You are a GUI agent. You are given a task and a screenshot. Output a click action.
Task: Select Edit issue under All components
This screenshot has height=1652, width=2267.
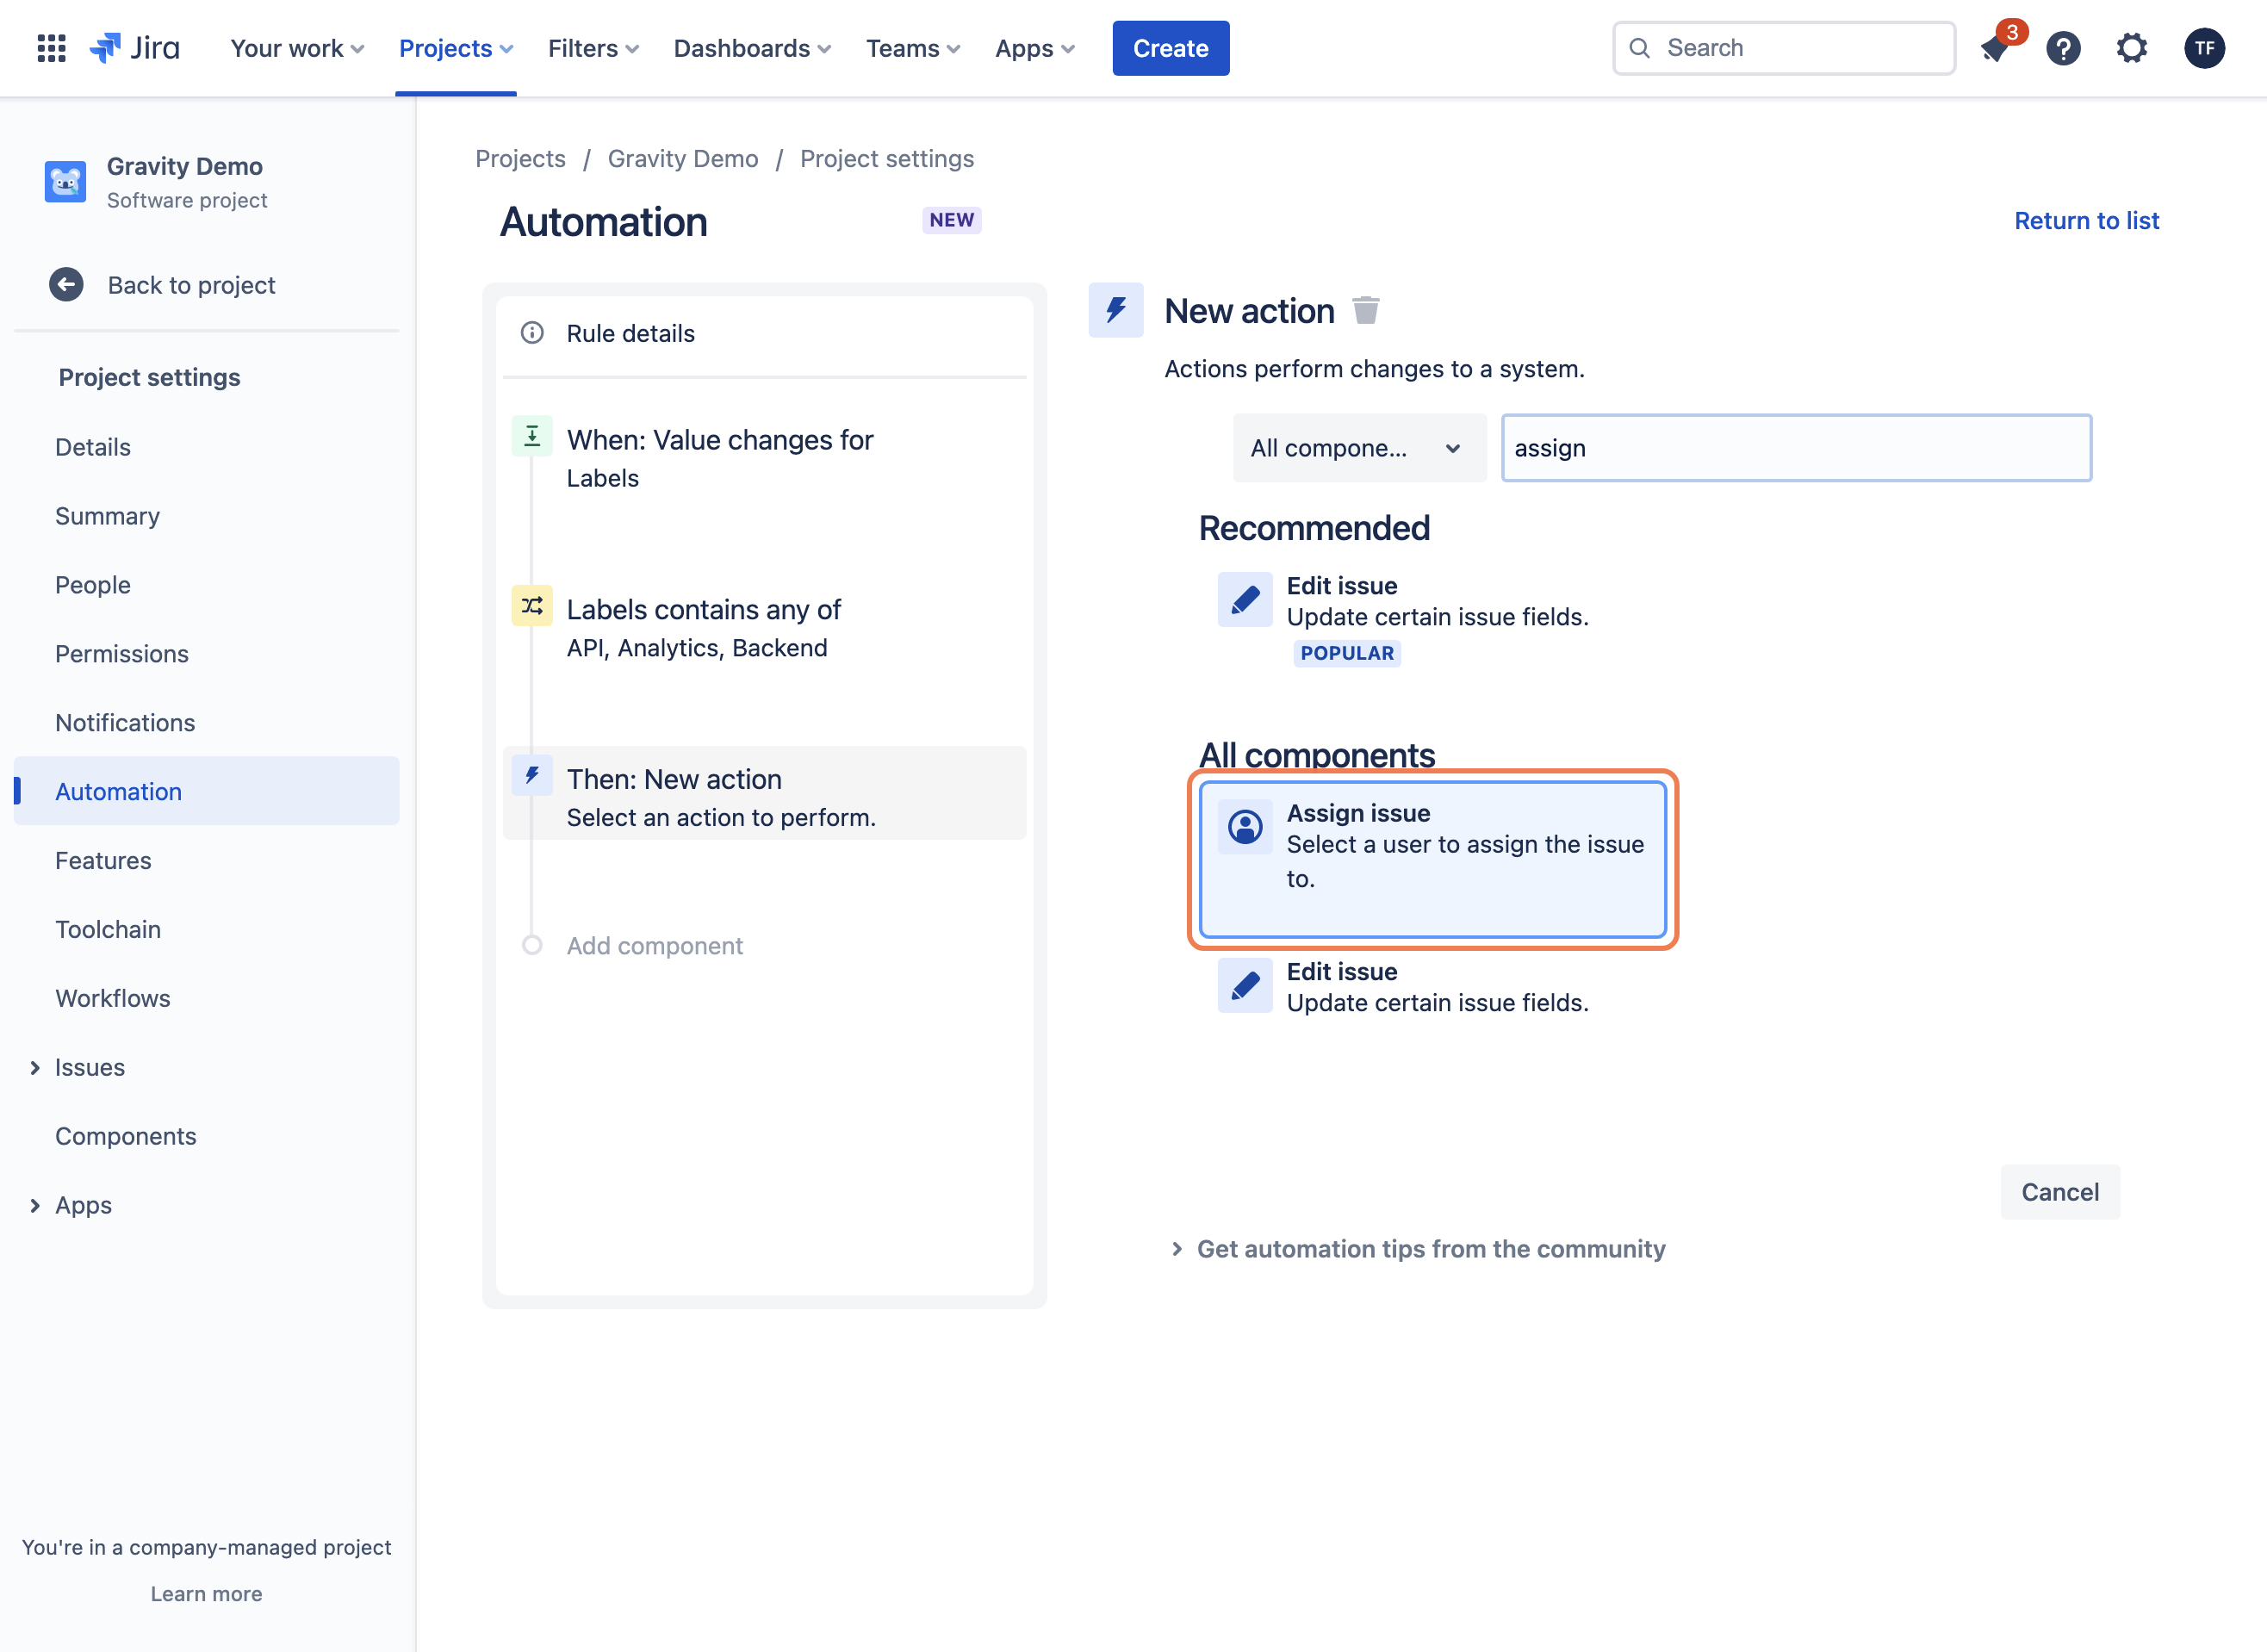coord(1433,986)
